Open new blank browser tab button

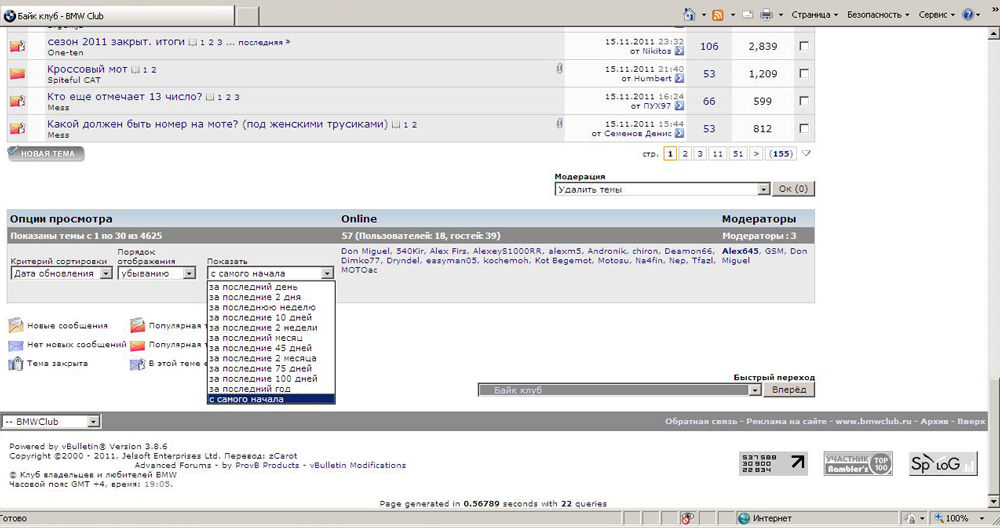[247, 15]
